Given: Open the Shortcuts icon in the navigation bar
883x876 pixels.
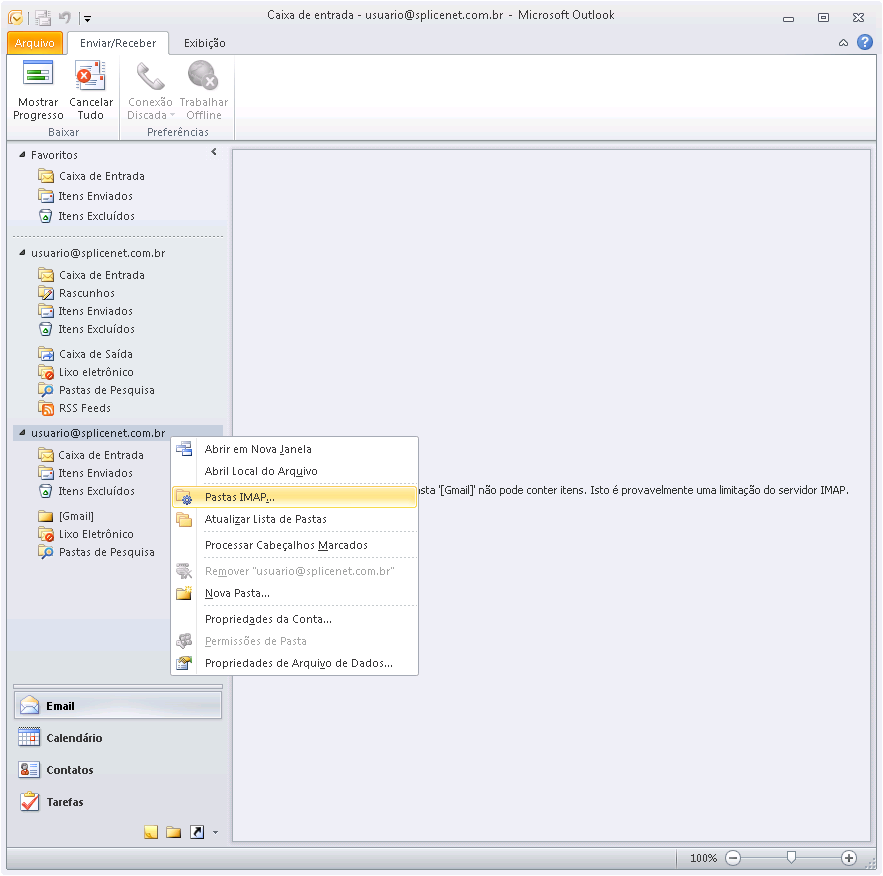Looking at the screenshot, I should 197,832.
